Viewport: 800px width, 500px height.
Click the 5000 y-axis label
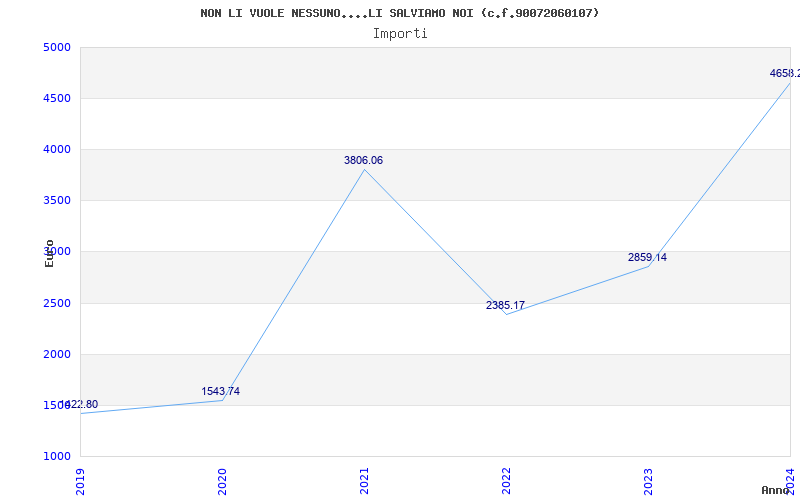pos(57,47)
